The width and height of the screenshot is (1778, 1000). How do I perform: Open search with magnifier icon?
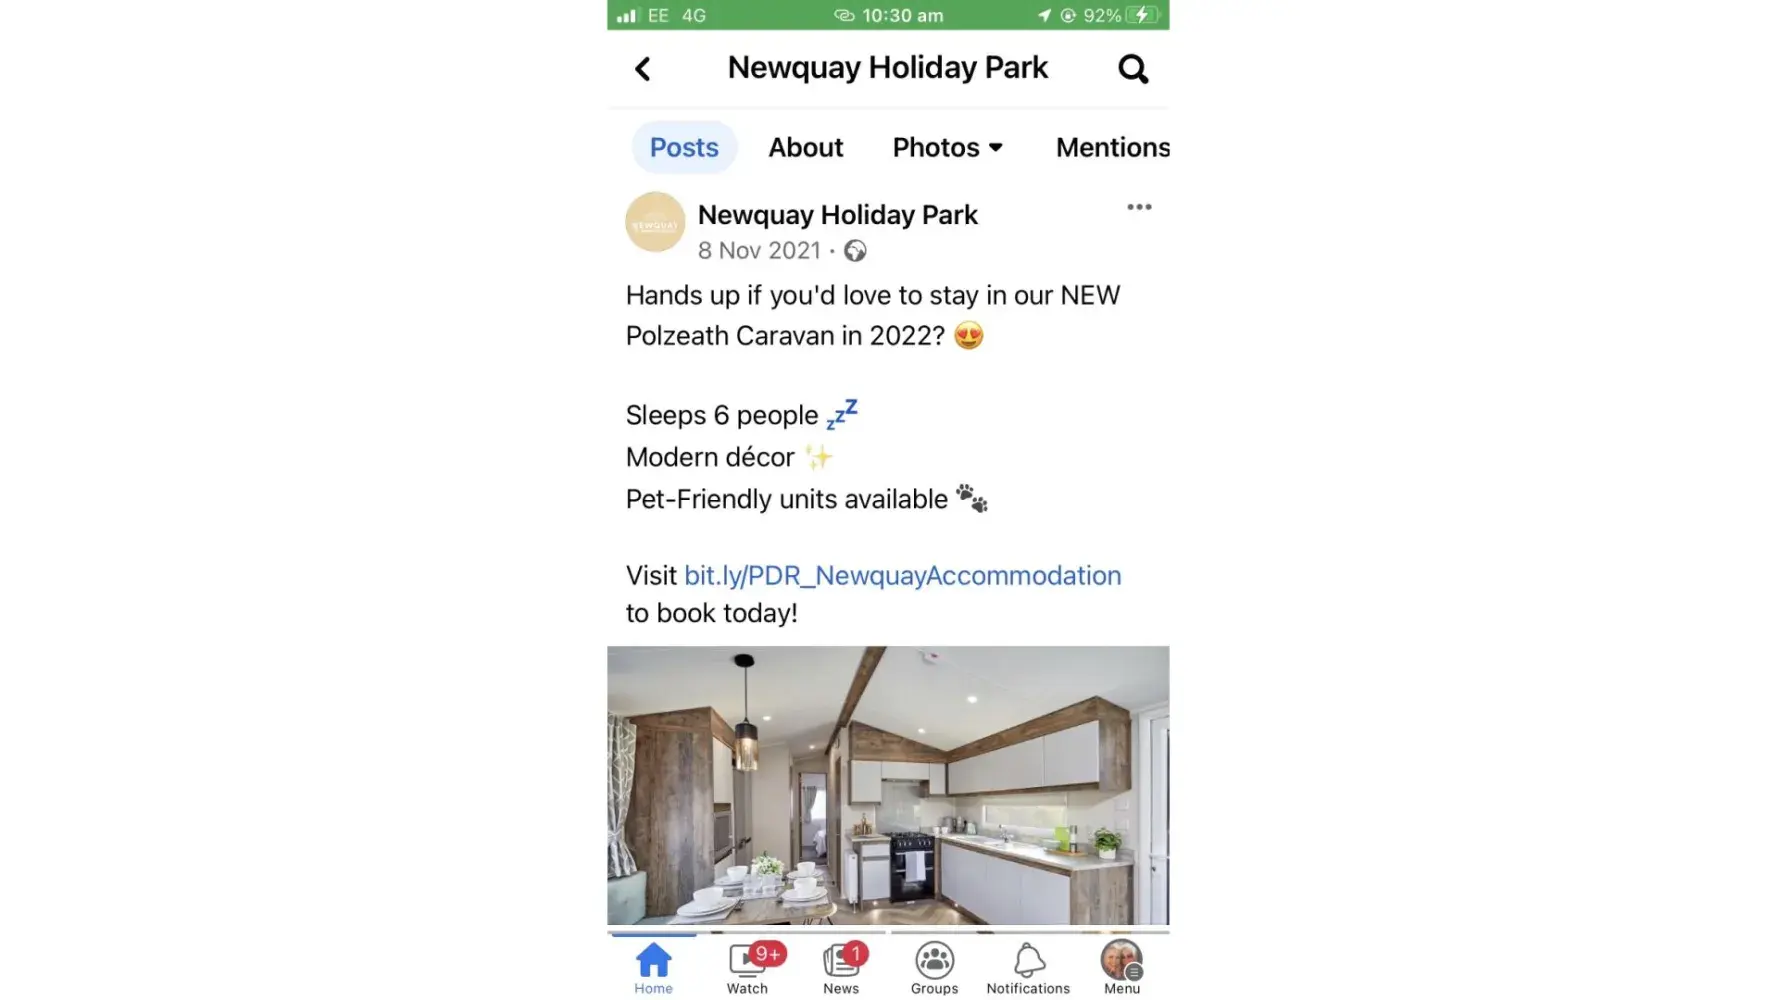point(1133,69)
